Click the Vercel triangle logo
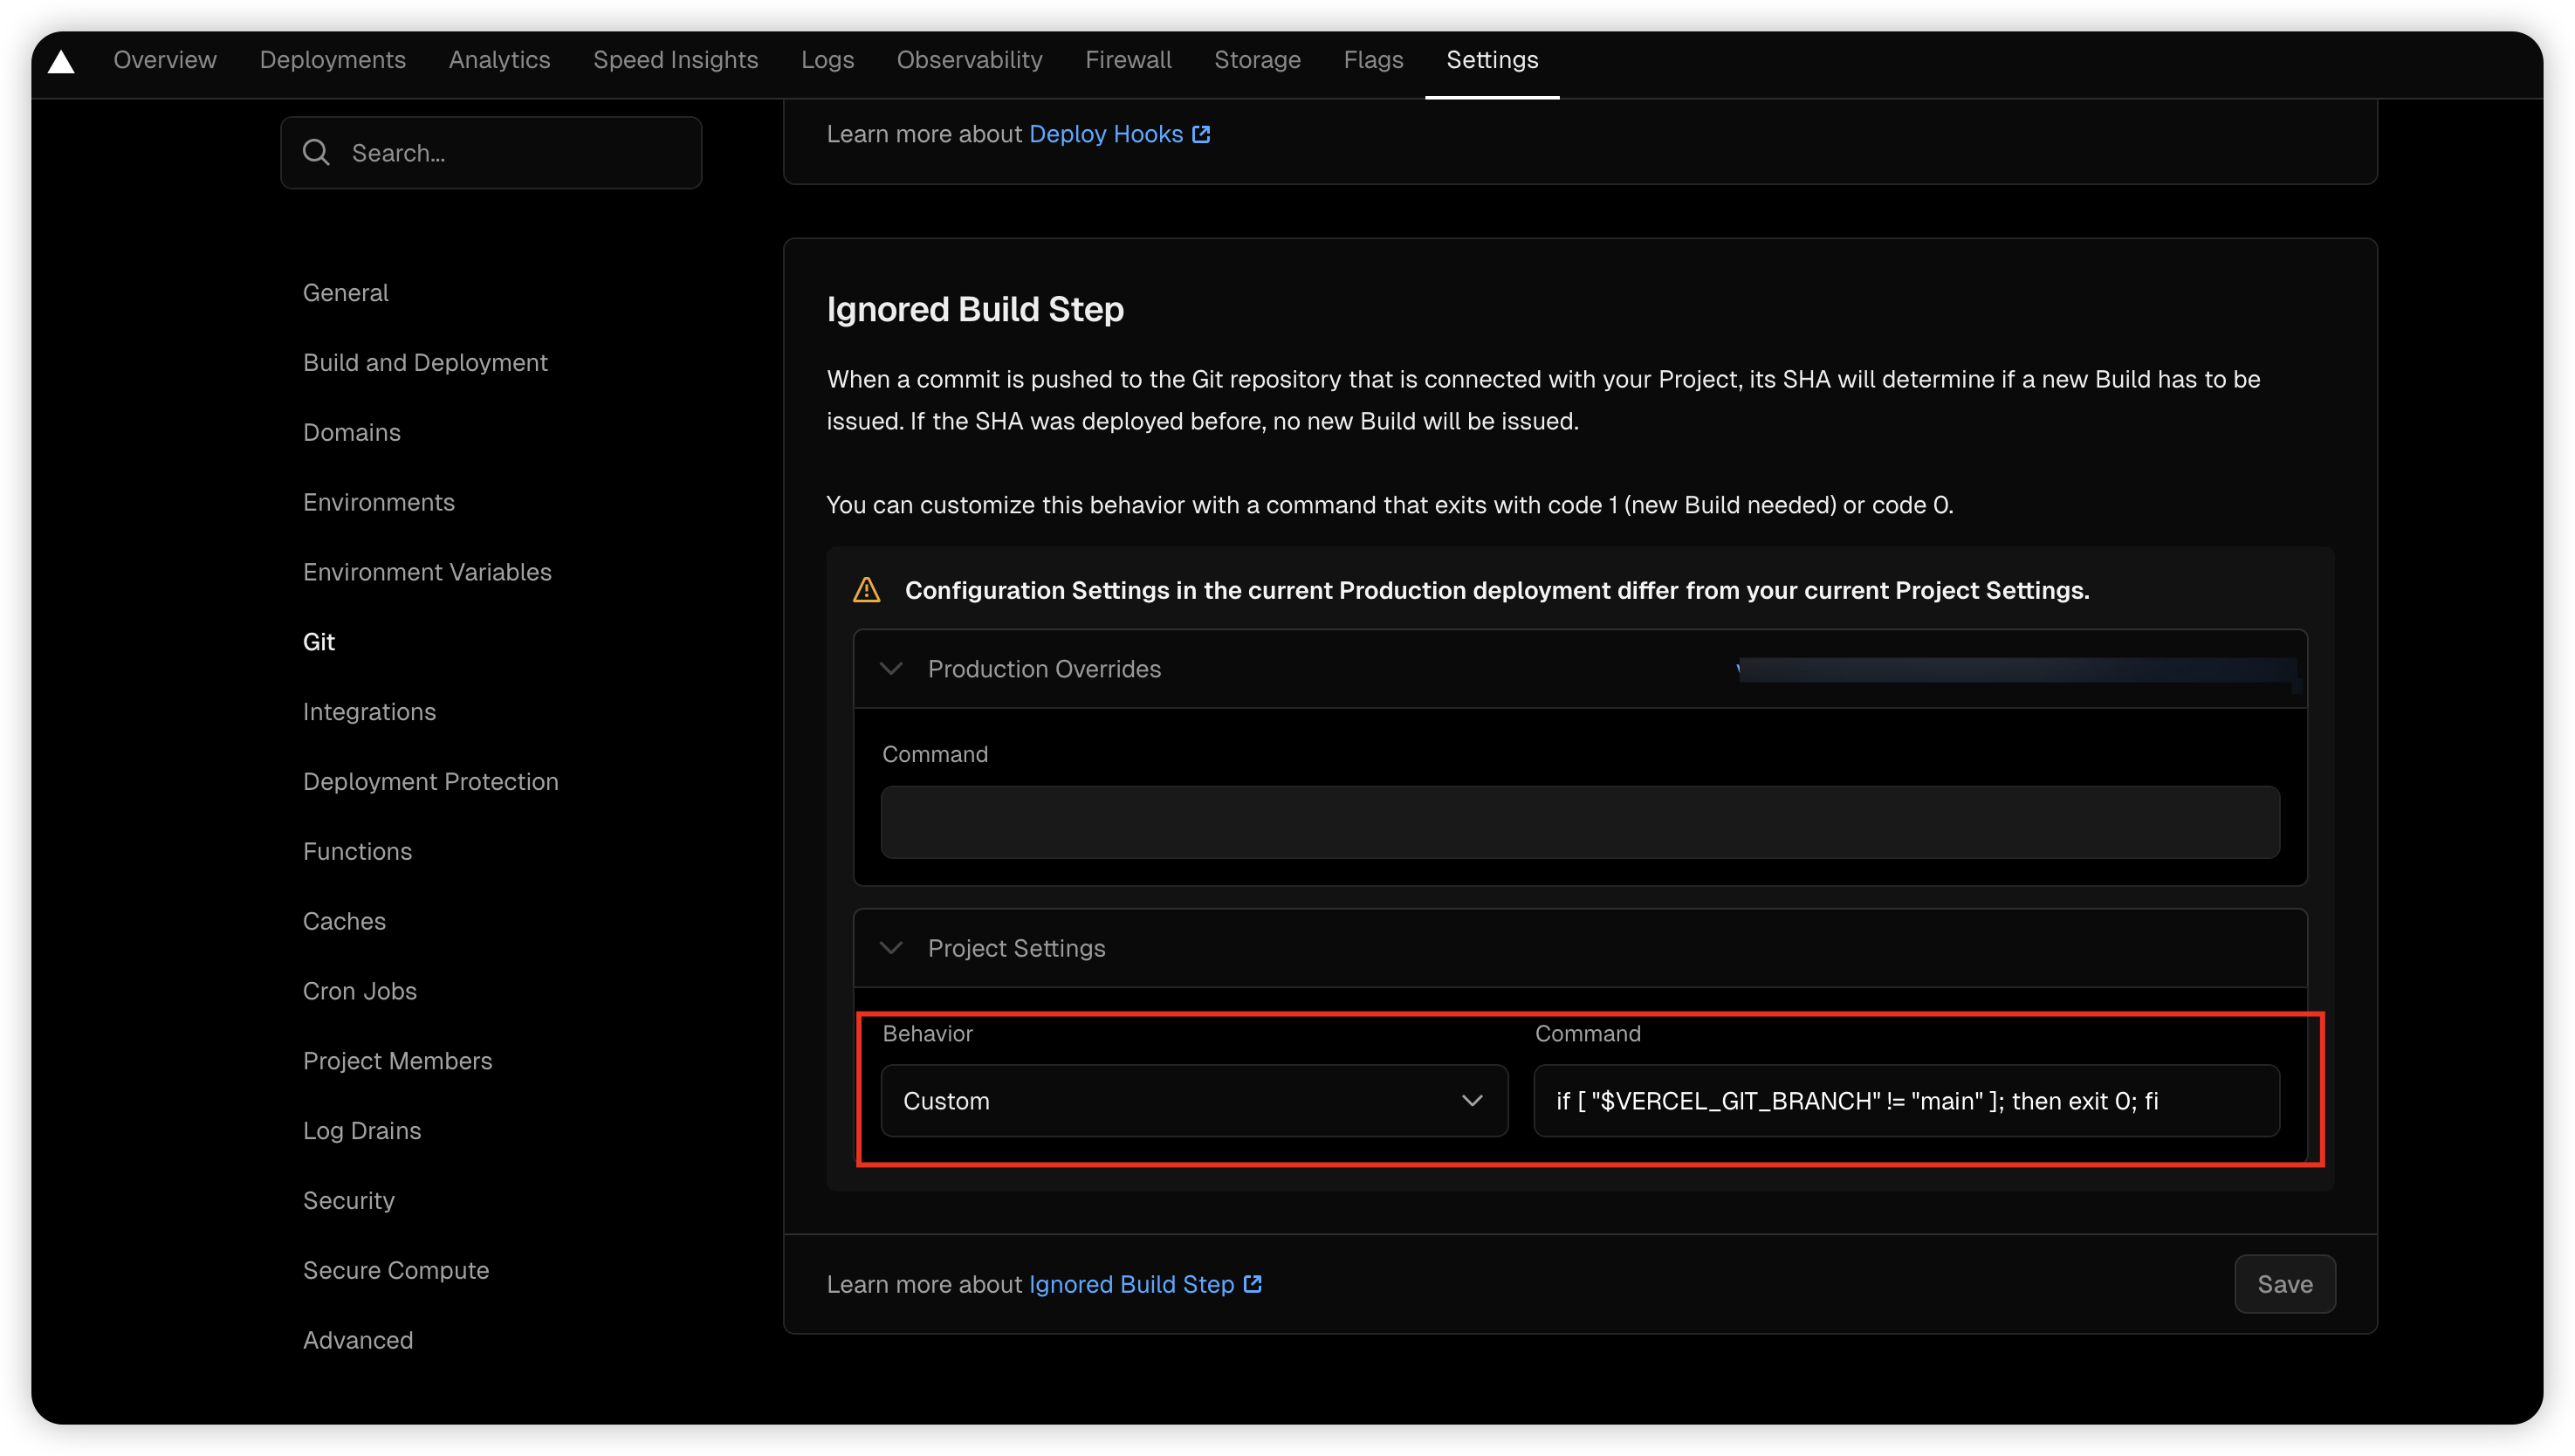The image size is (2575, 1456). [61, 62]
